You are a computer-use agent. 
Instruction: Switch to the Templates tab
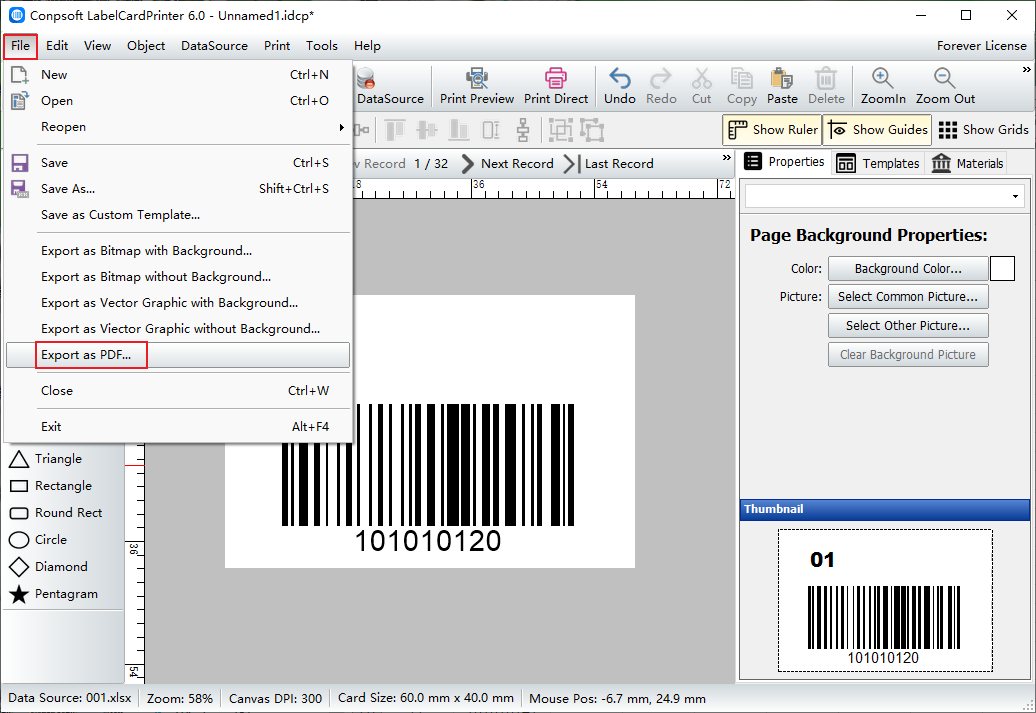(877, 163)
